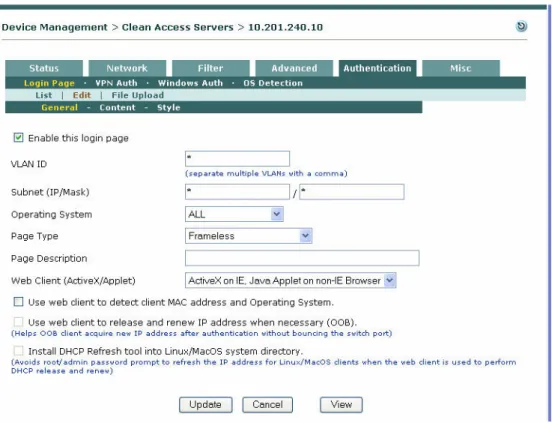Click the Cancel button

268,405
